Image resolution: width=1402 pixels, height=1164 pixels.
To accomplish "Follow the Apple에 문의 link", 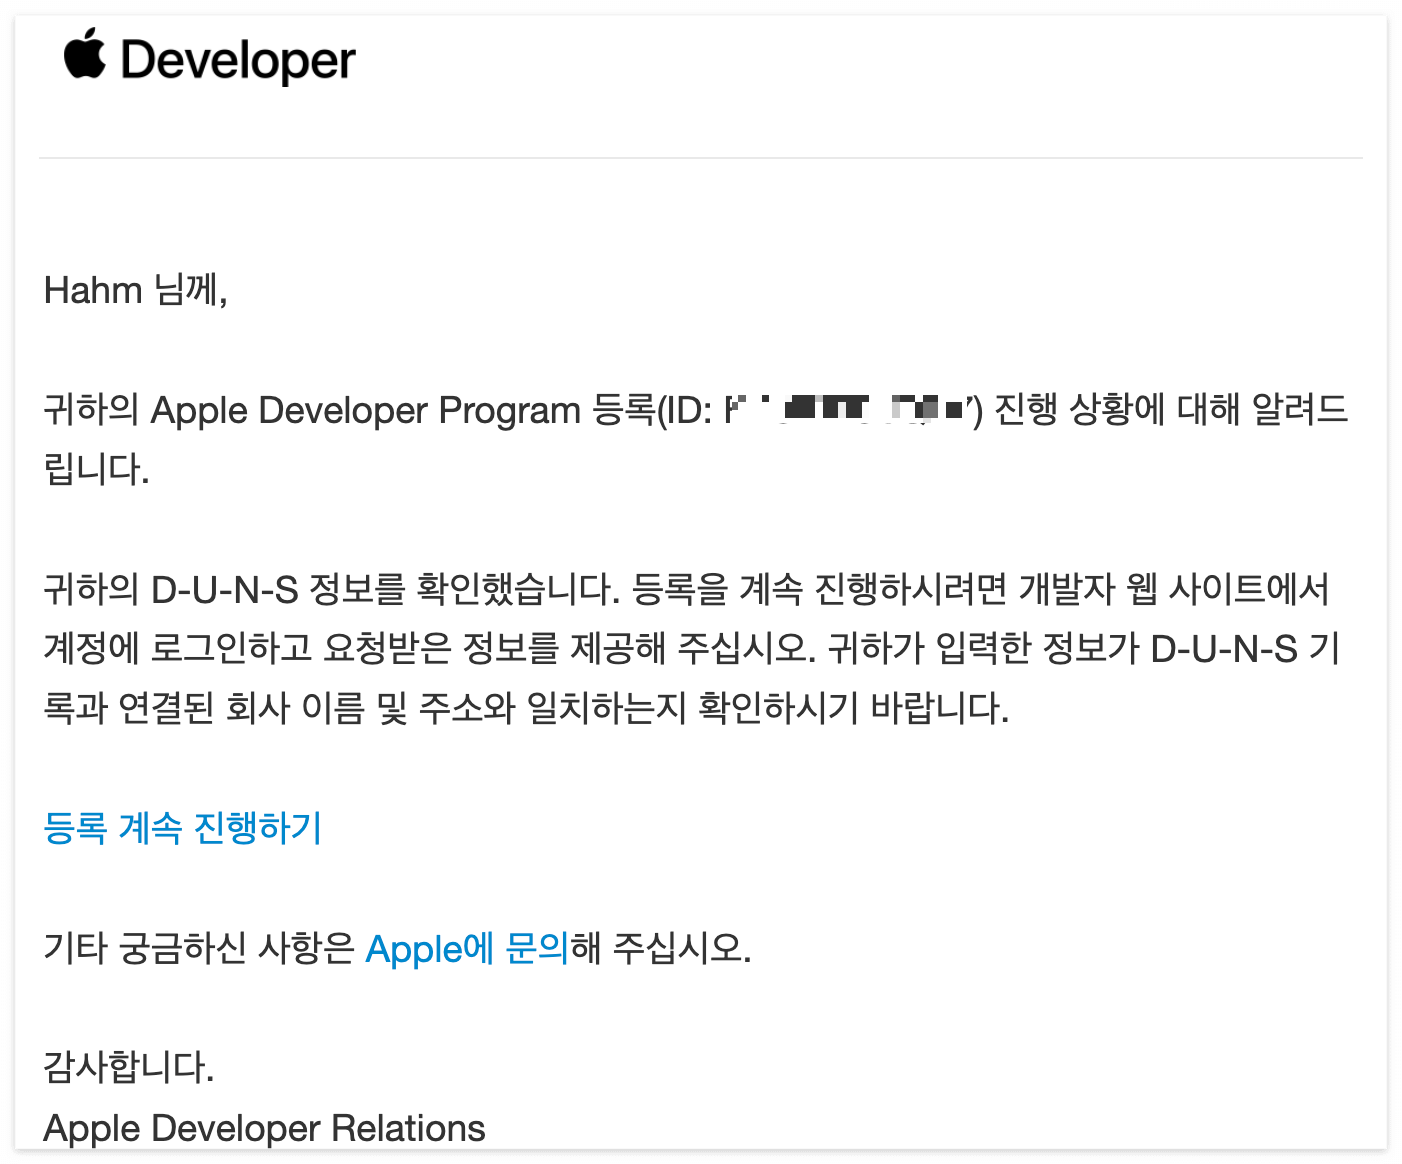I will [x=467, y=948].
